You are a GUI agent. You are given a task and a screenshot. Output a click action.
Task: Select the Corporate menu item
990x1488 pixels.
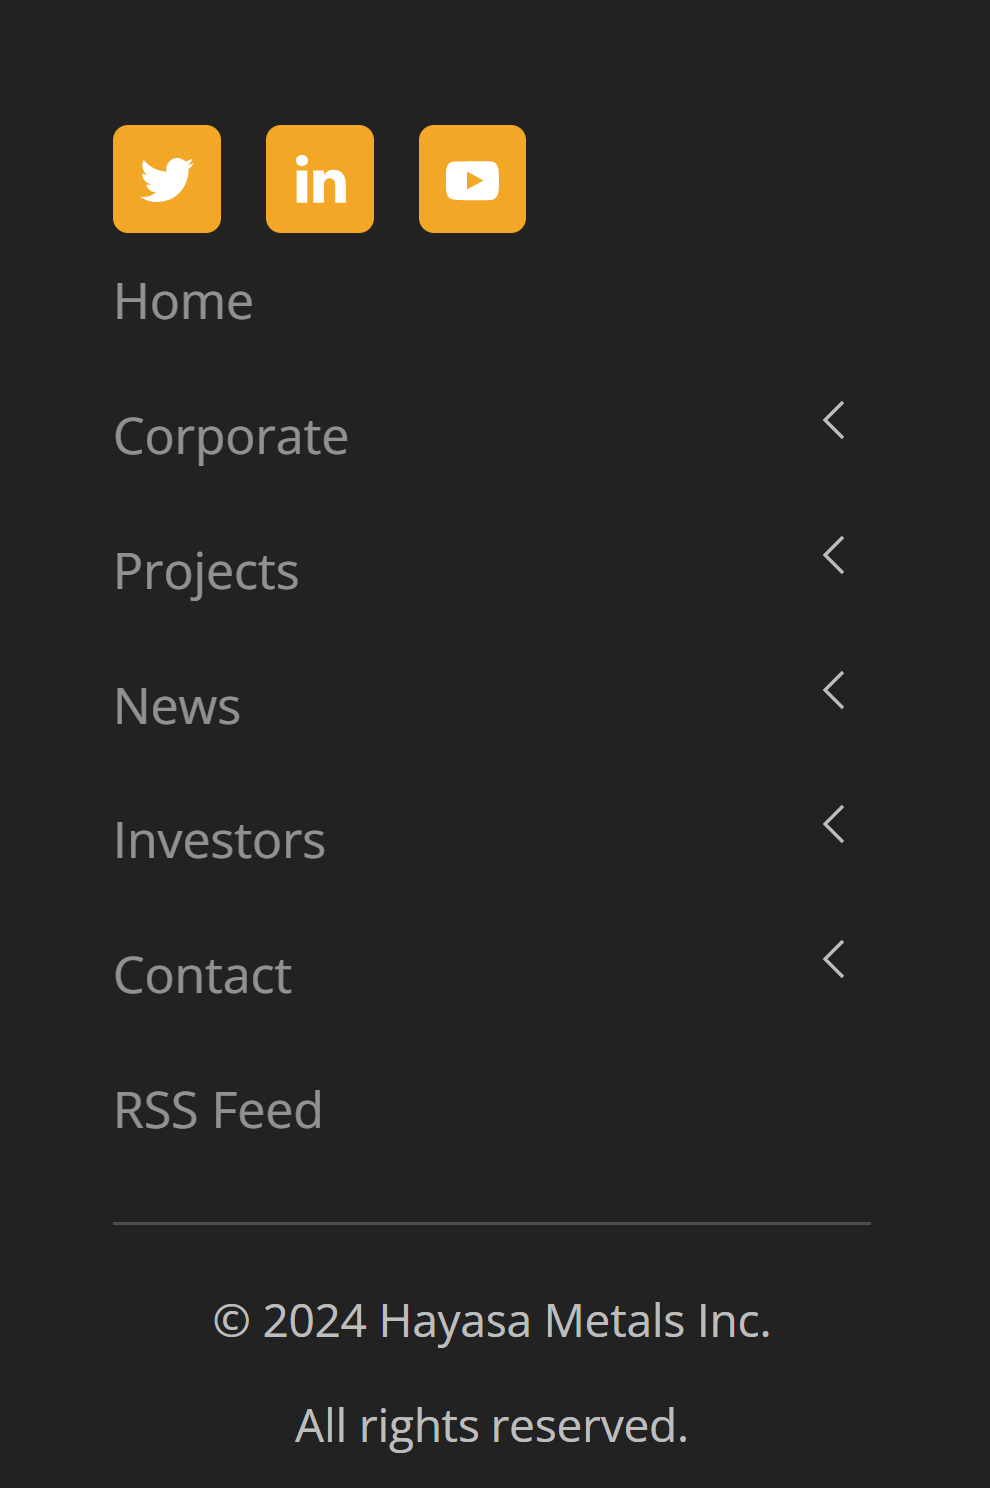point(231,437)
